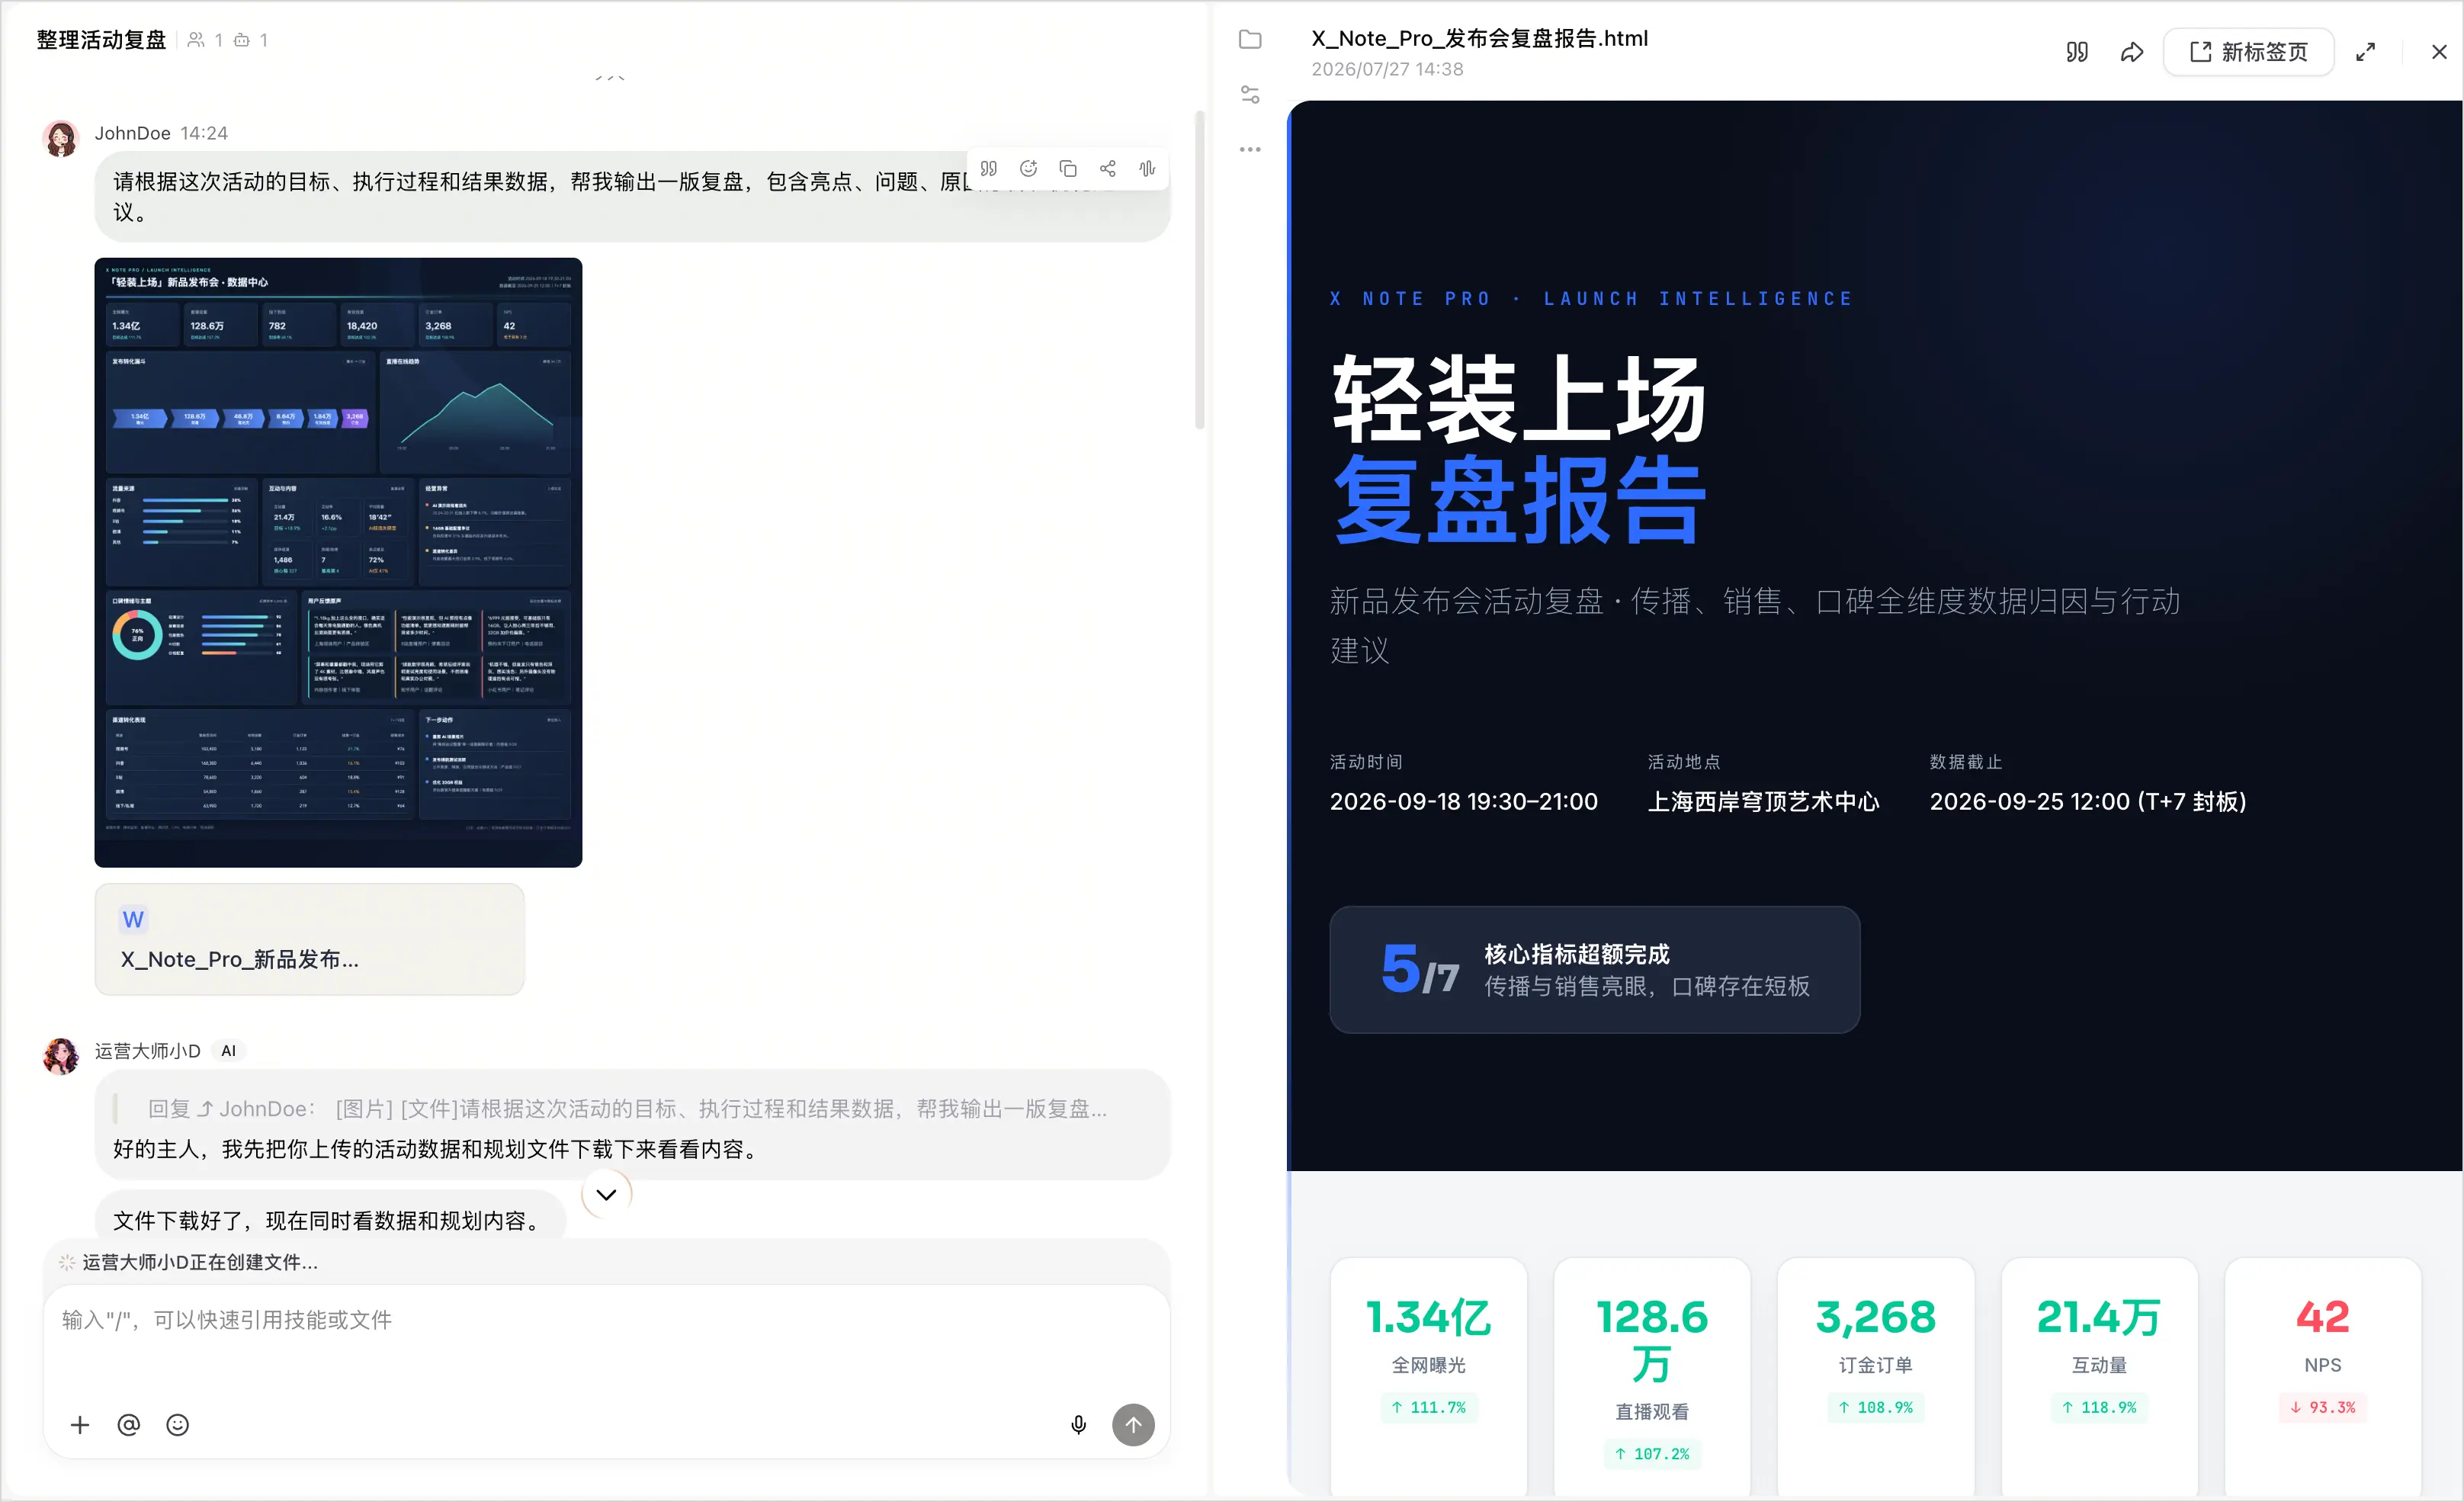The image size is (2464, 1502).
Task: Open report in 新标签页
Action: pos(2248,52)
